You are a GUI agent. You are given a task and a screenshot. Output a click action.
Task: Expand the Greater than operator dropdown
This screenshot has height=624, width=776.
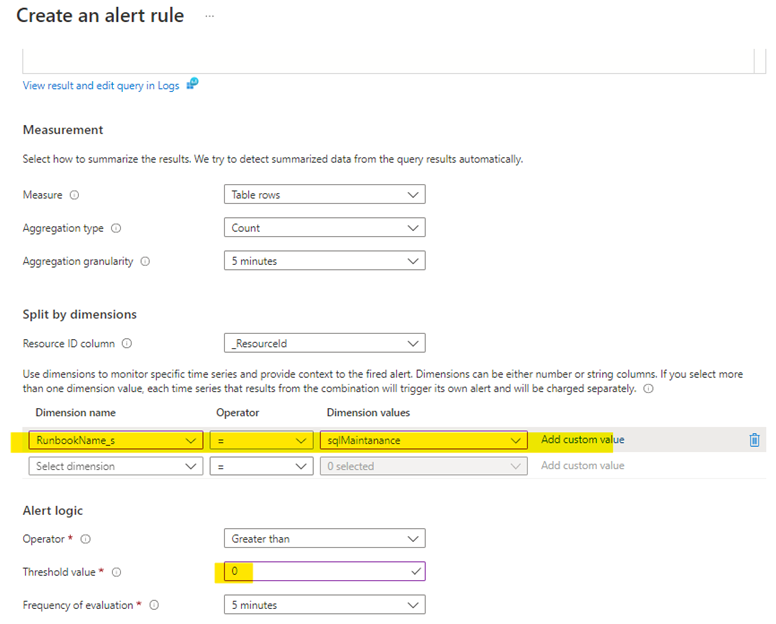[324, 539]
